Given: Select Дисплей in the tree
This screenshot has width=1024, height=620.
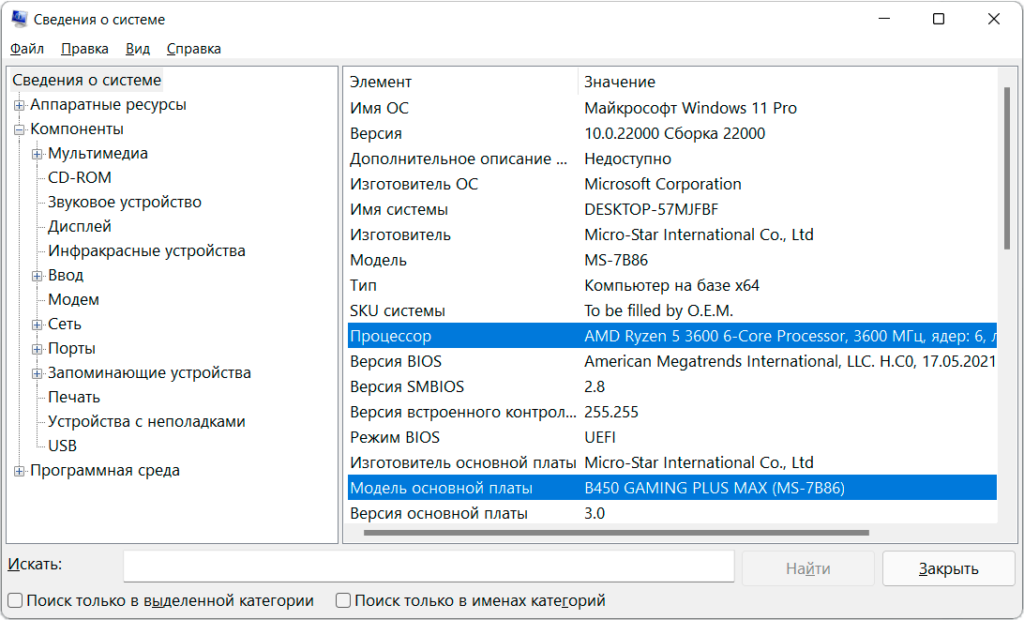Looking at the screenshot, I should click(x=80, y=226).
